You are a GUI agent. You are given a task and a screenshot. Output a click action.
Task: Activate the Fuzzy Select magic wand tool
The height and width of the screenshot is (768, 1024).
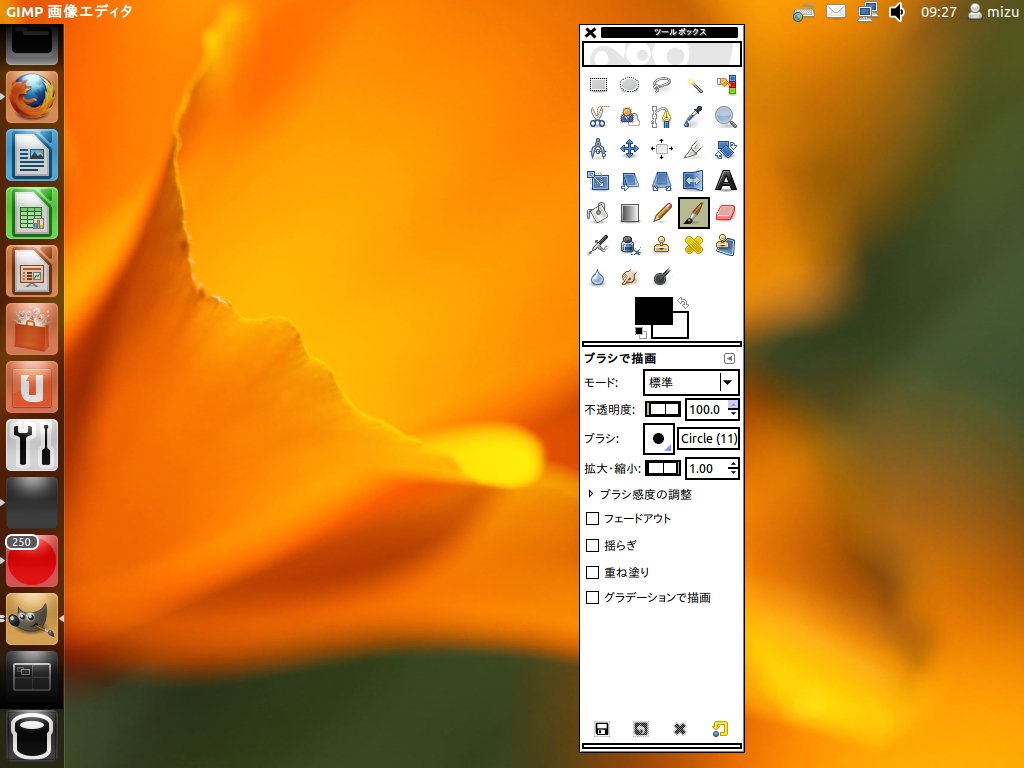pos(694,84)
